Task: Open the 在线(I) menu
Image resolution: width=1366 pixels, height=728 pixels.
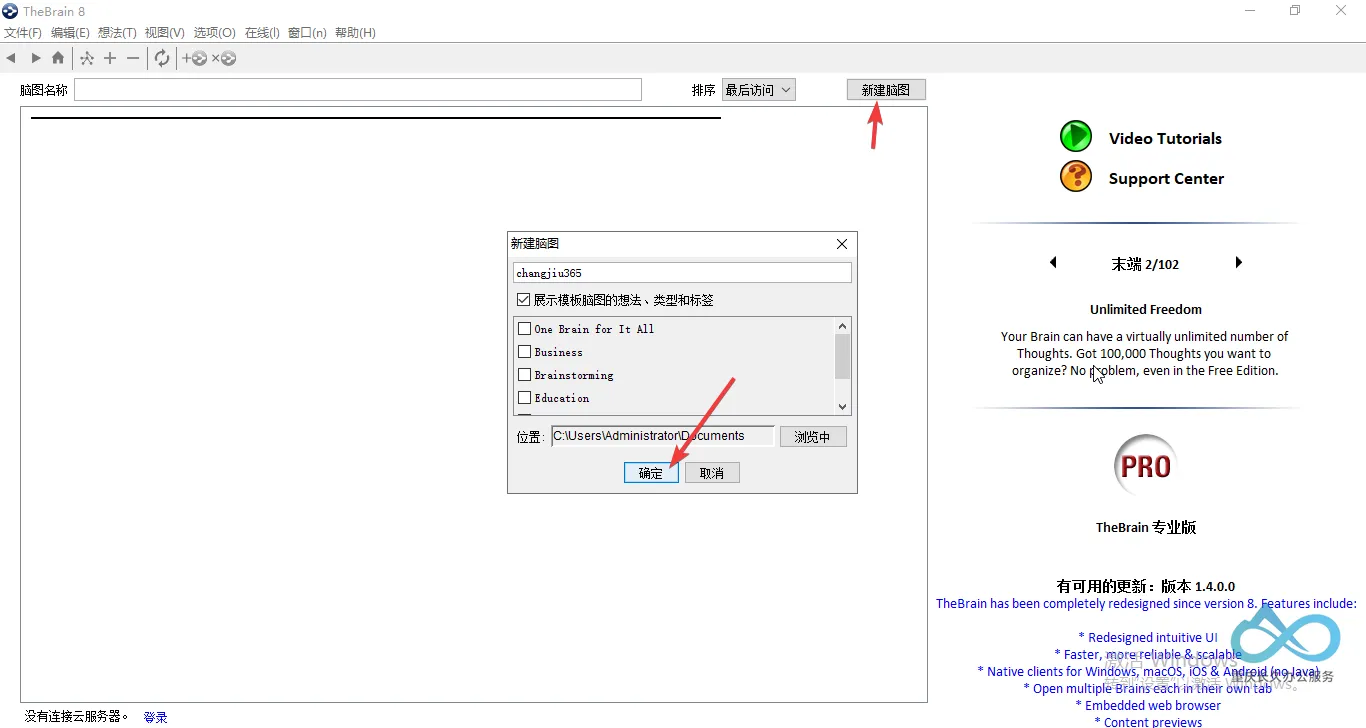Action: click(x=262, y=33)
